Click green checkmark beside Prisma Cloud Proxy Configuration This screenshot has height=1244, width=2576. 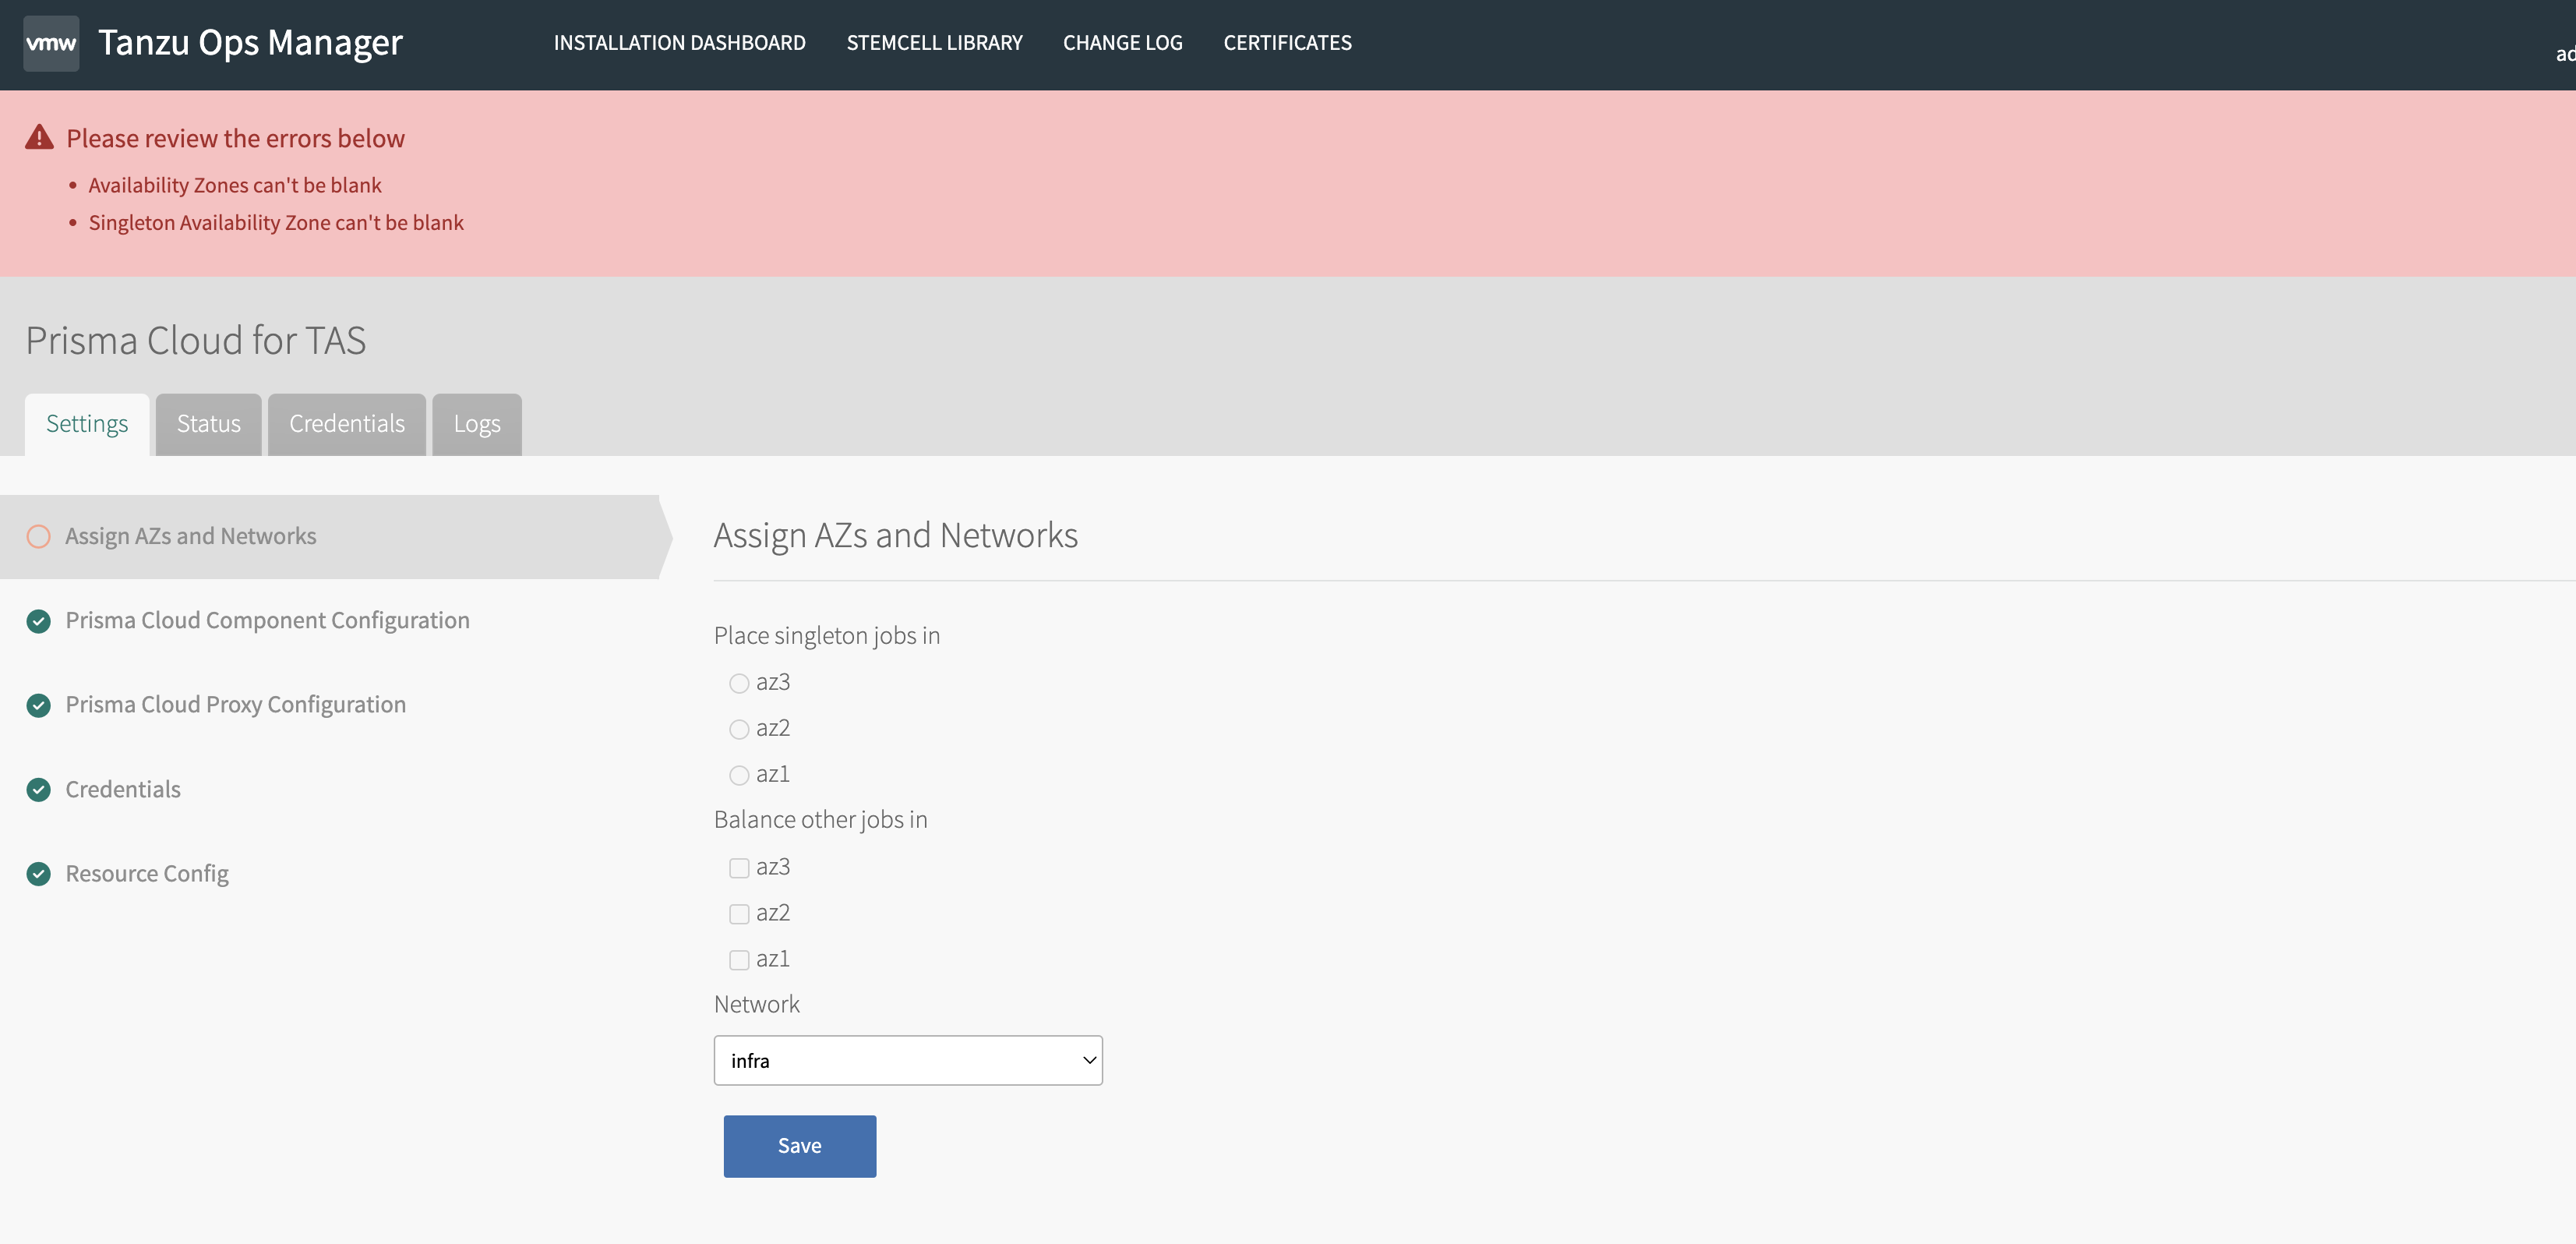click(39, 705)
